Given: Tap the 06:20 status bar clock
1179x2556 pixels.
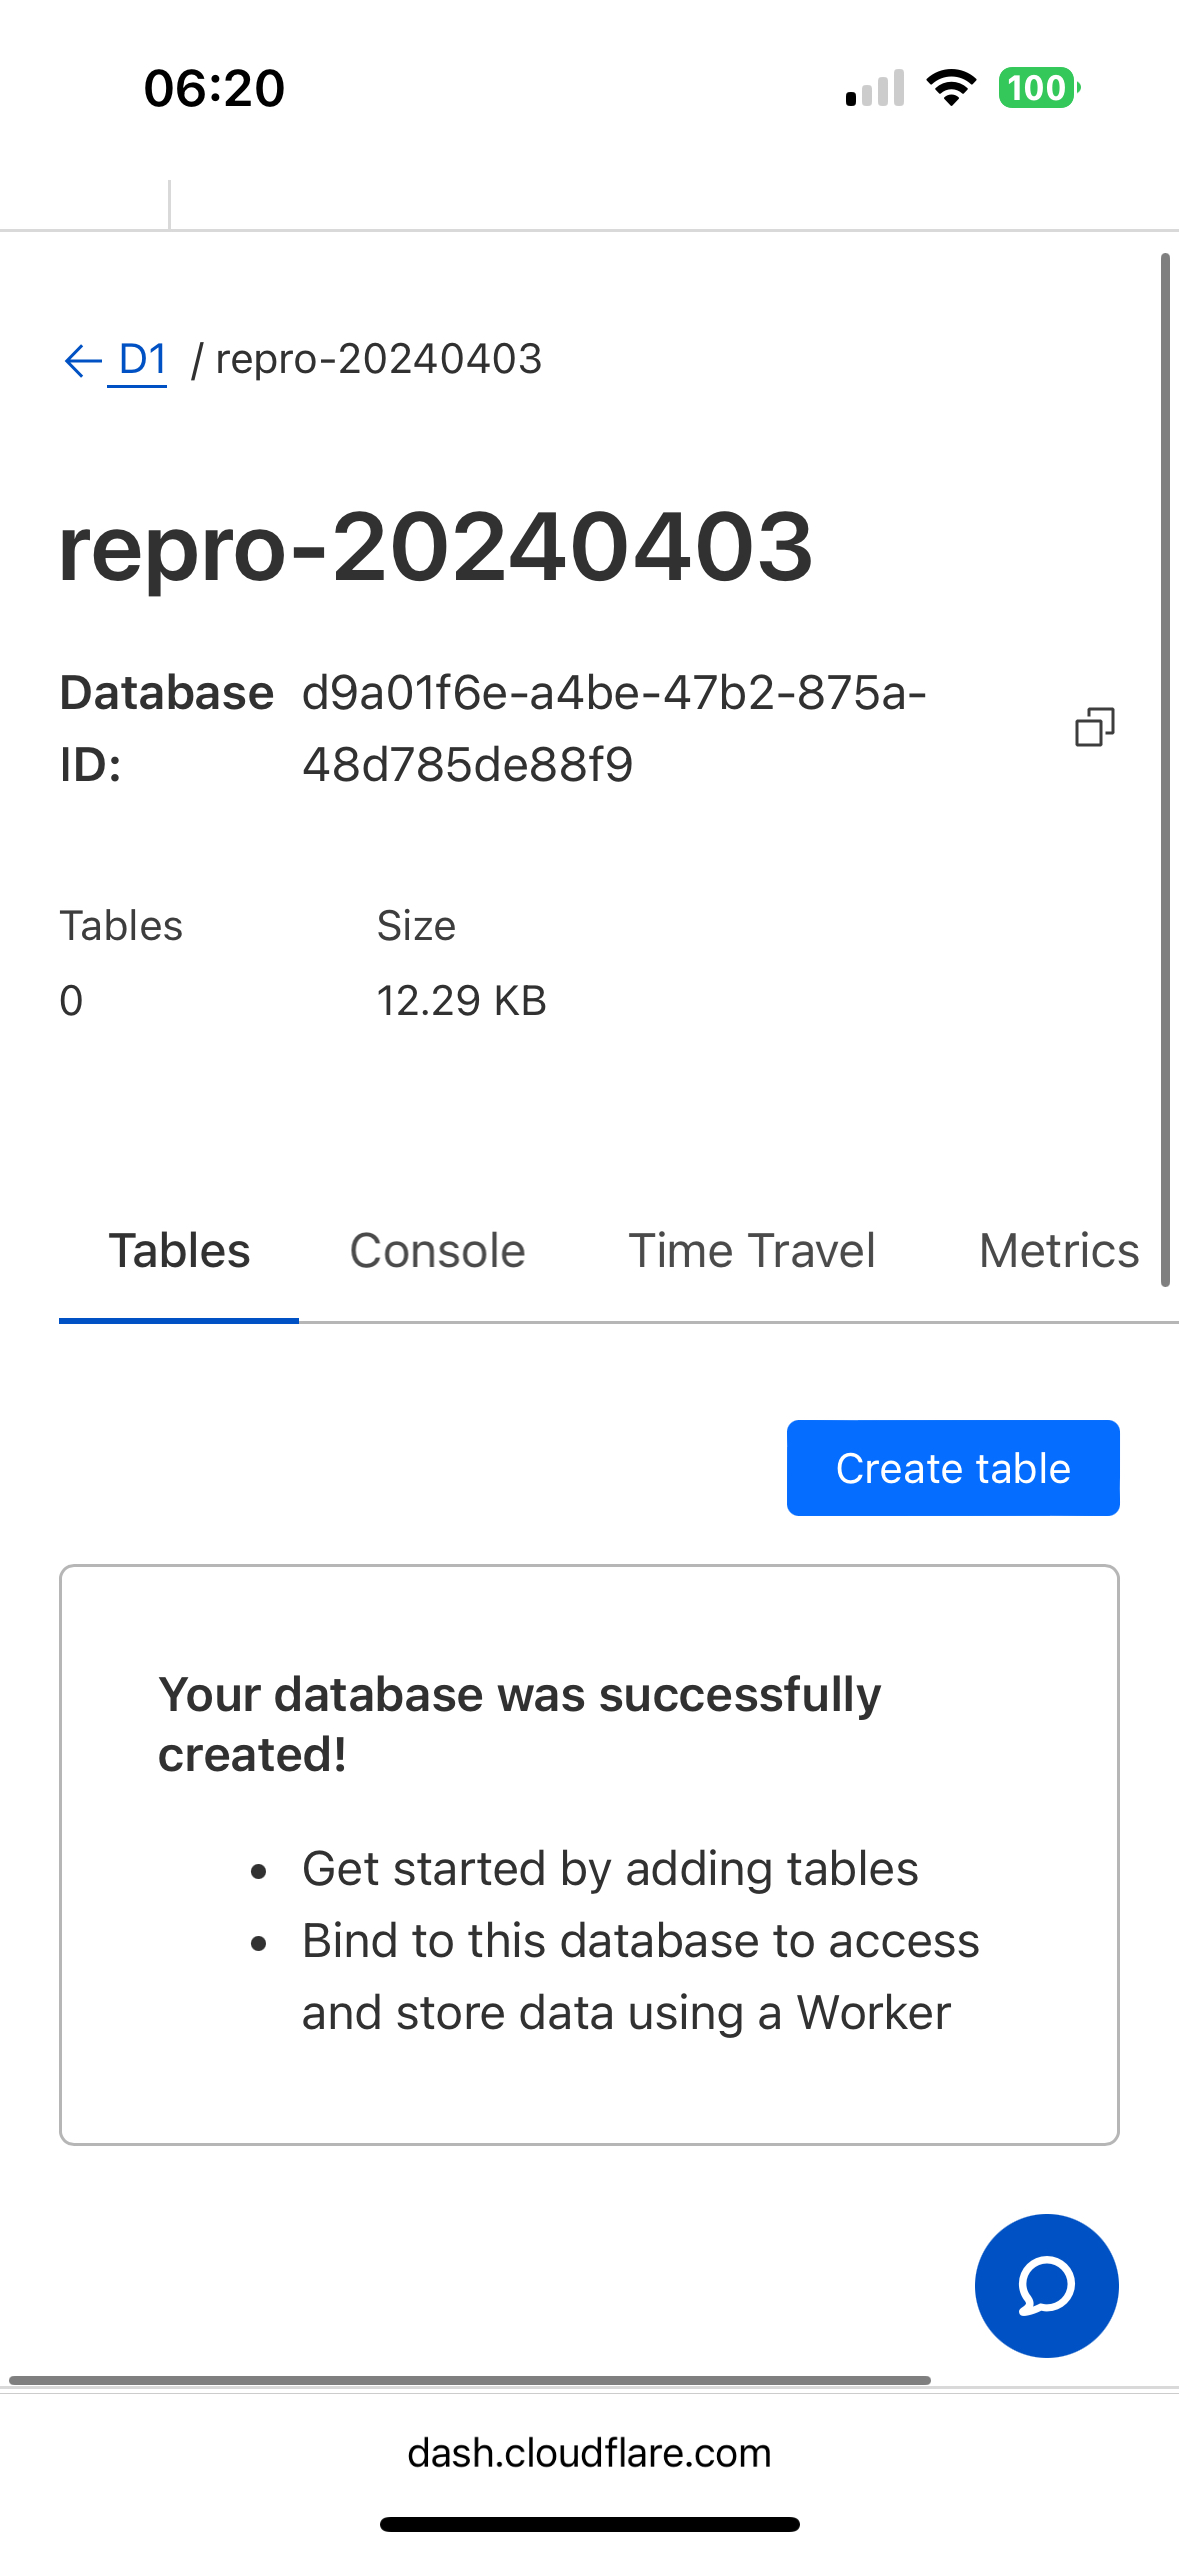Looking at the screenshot, I should point(214,88).
